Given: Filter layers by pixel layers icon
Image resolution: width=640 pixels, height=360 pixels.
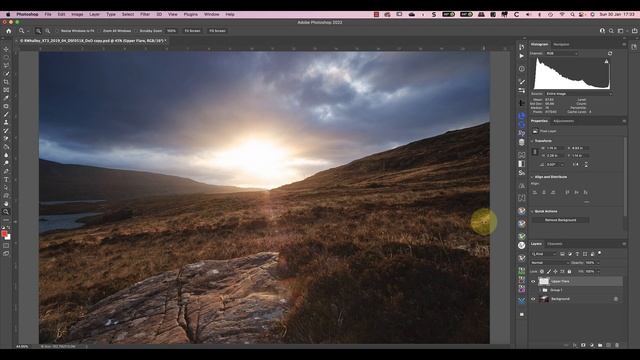Looking at the screenshot, I should click(x=562, y=254).
